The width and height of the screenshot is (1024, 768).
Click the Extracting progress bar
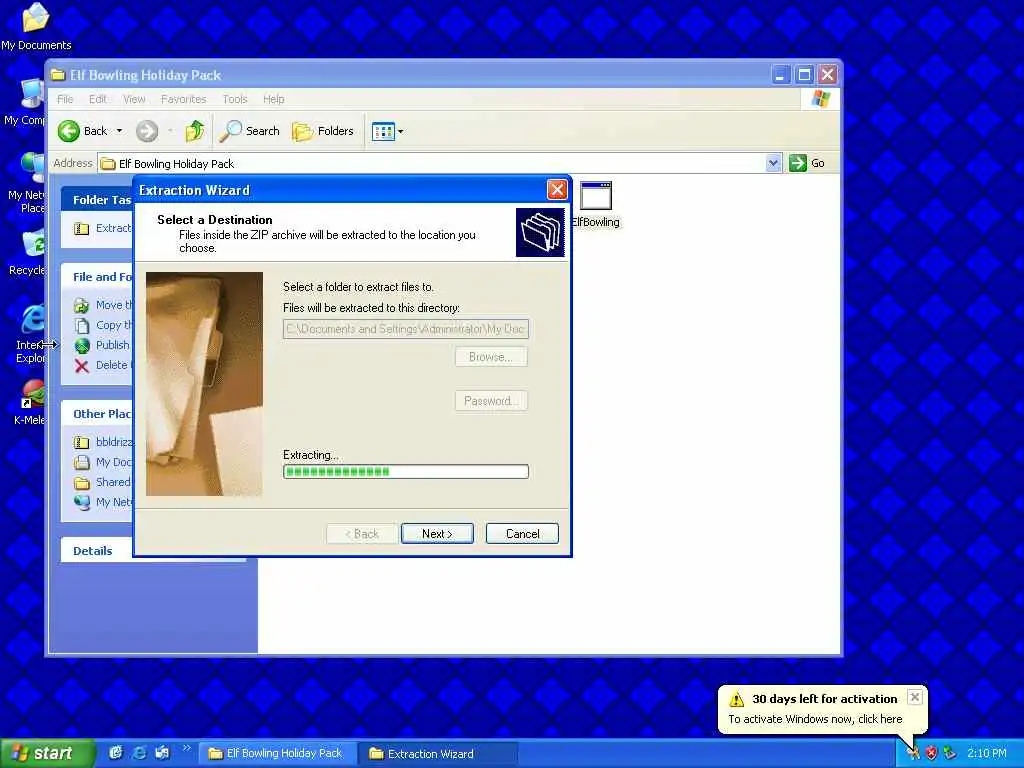(x=406, y=472)
